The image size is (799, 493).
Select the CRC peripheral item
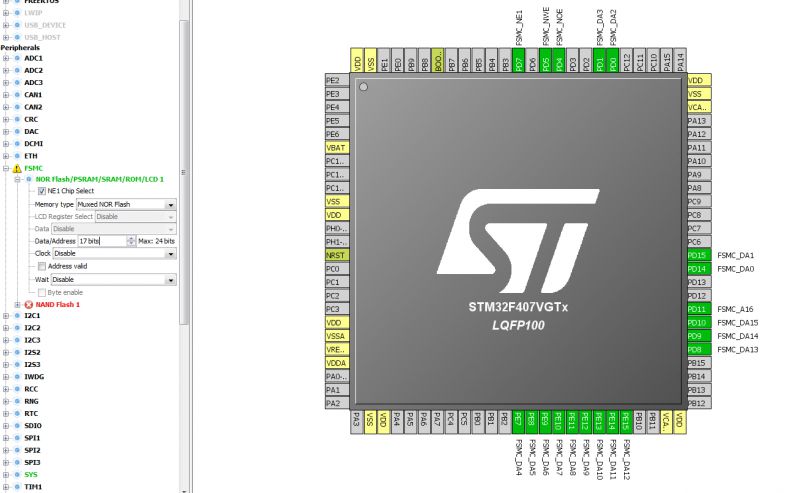tap(31, 119)
